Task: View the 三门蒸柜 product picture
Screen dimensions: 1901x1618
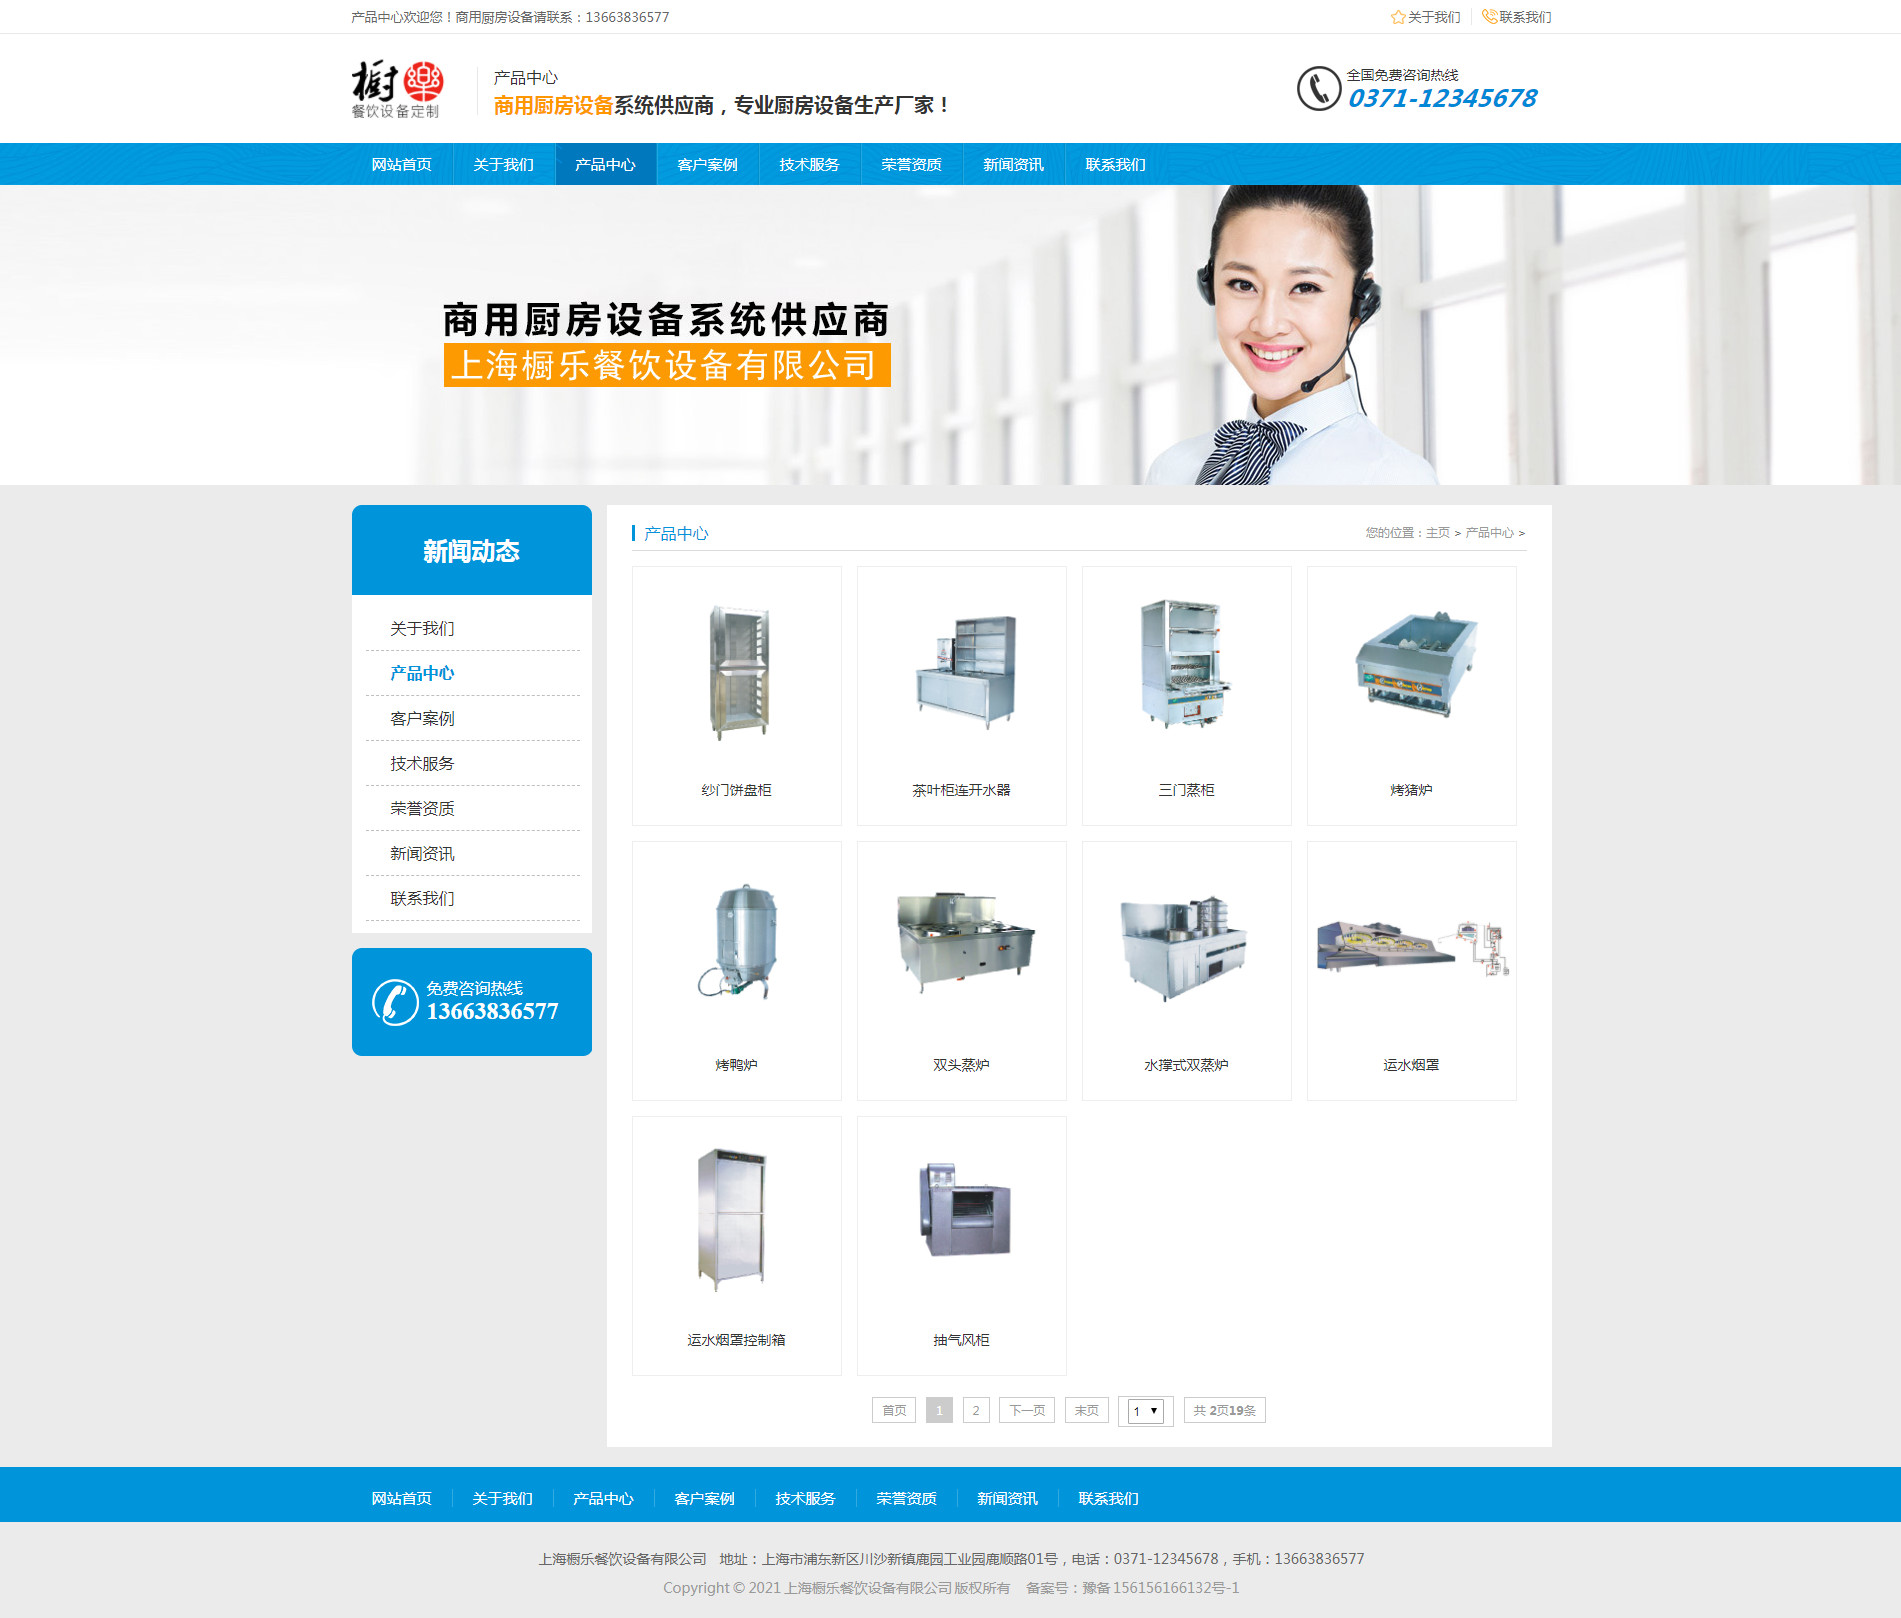Action: tap(1186, 665)
